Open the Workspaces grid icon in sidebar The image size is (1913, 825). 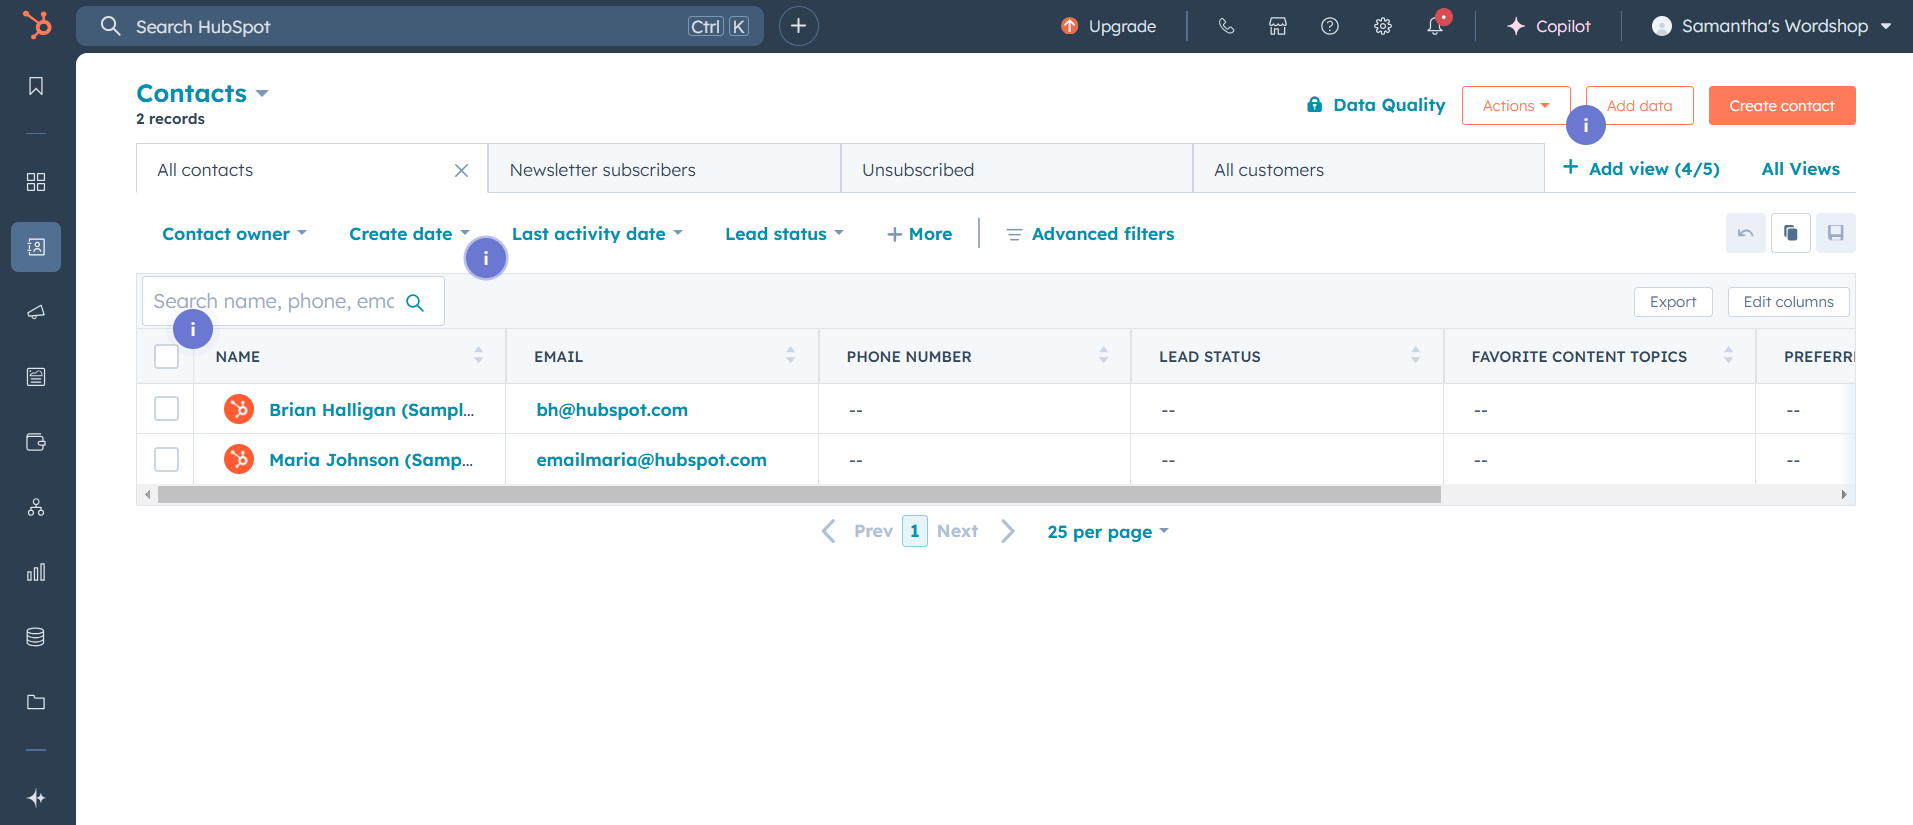pyautogui.click(x=36, y=182)
